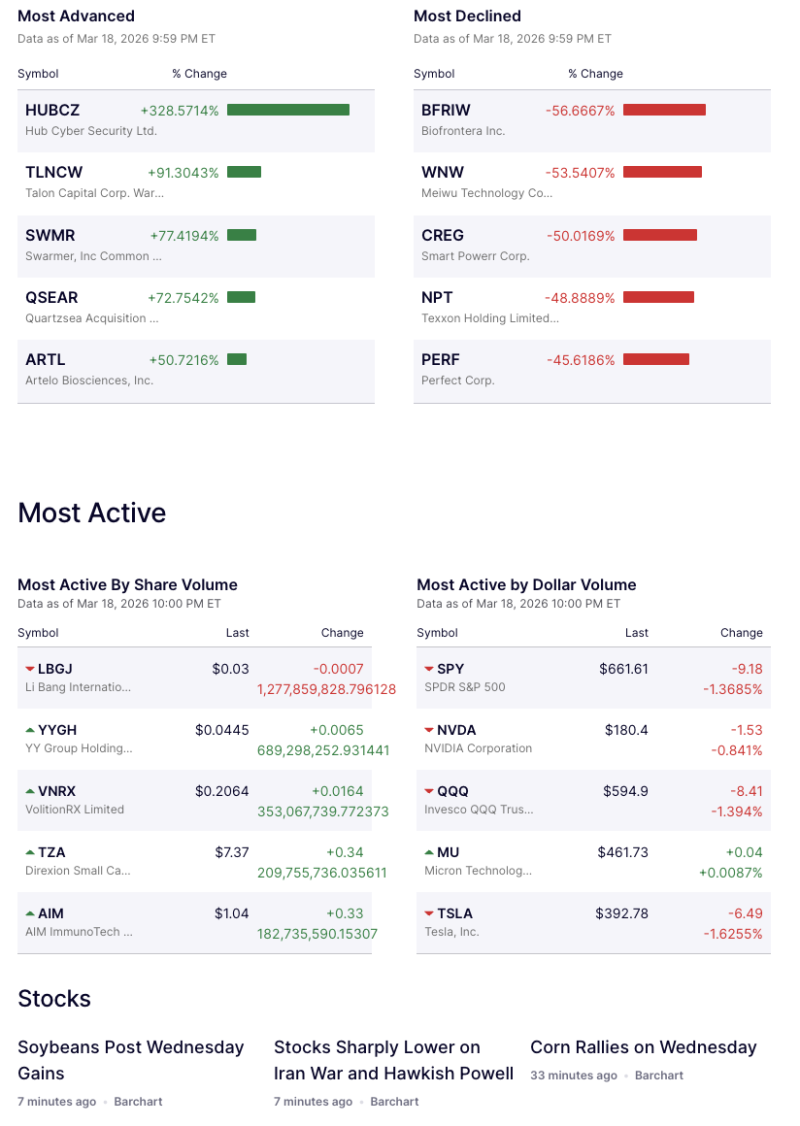The width and height of the screenshot is (800, 1126).
Task: Open the ARTL Artelo Biosciences quote
Action: 44,359
